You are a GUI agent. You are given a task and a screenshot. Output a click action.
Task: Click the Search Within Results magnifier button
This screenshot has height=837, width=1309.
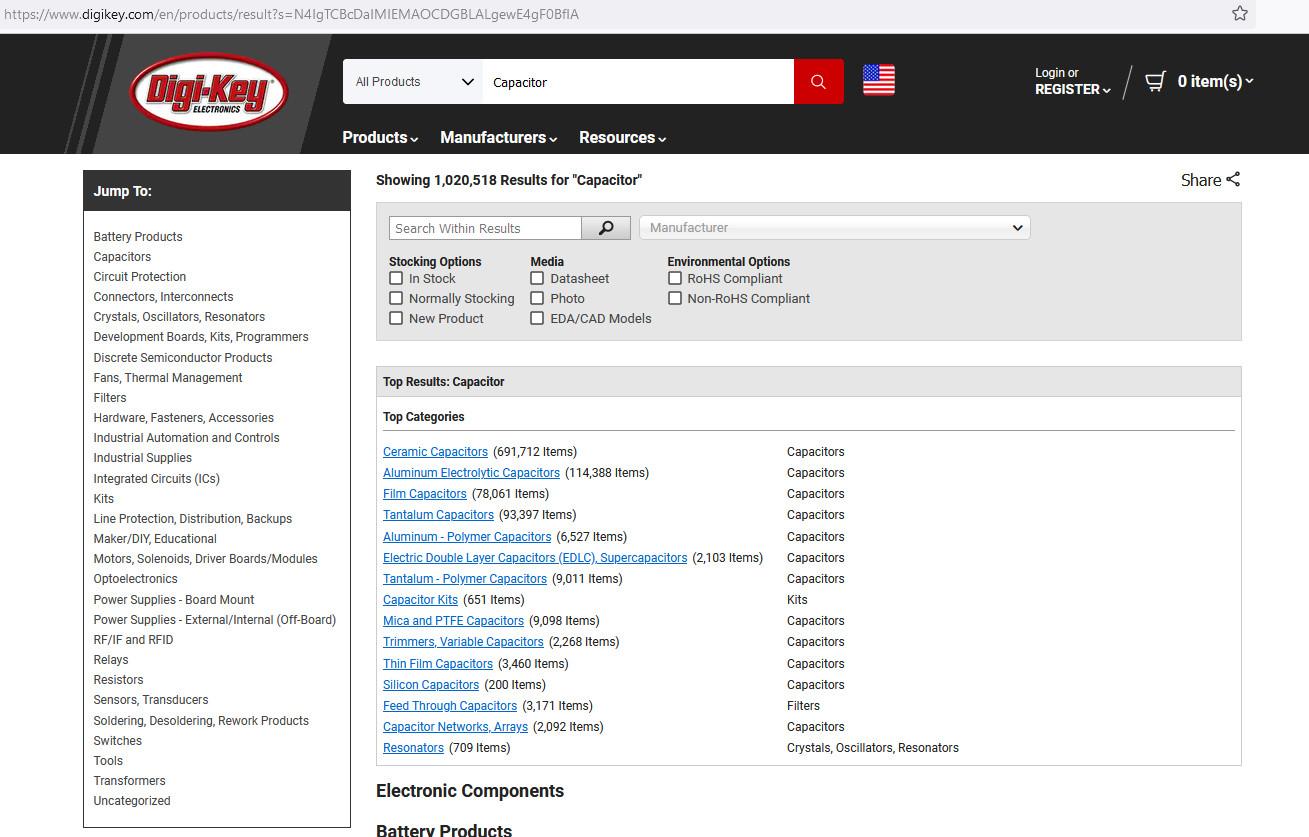click(606, 228)
